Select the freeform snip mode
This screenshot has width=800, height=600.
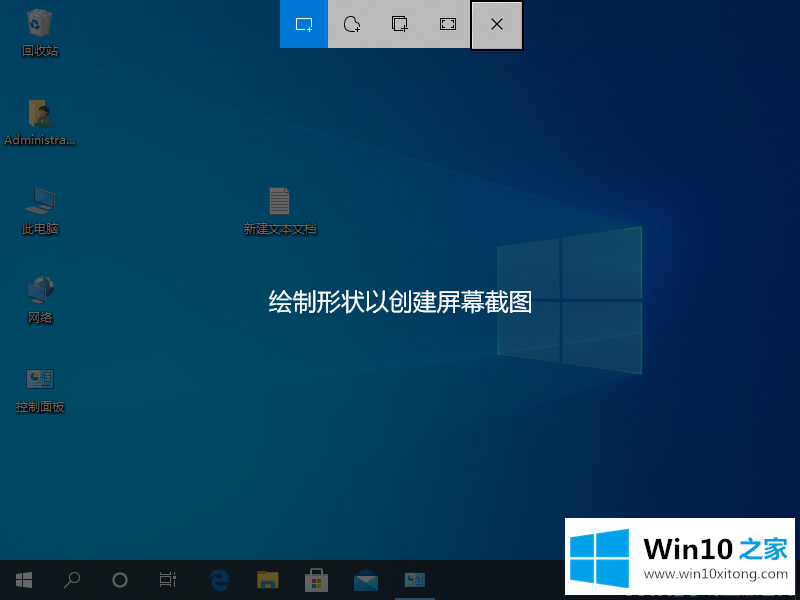[x=352, y=24]
